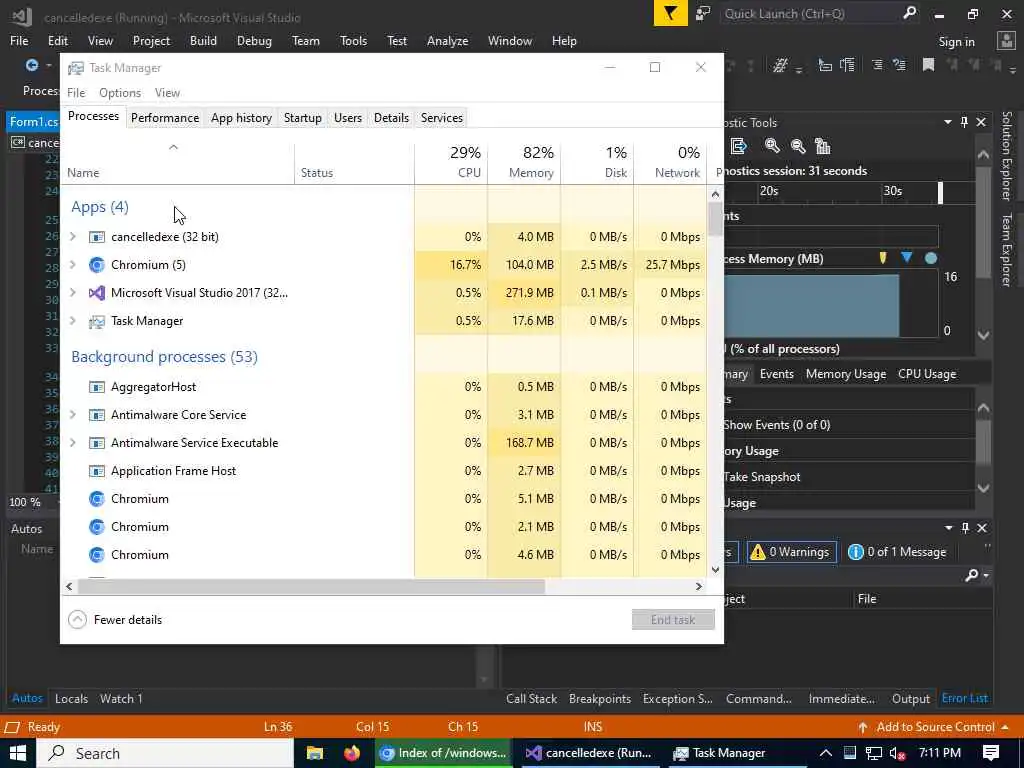
Task: Show hidden tray icons chevron
Action: pos(825,753)
